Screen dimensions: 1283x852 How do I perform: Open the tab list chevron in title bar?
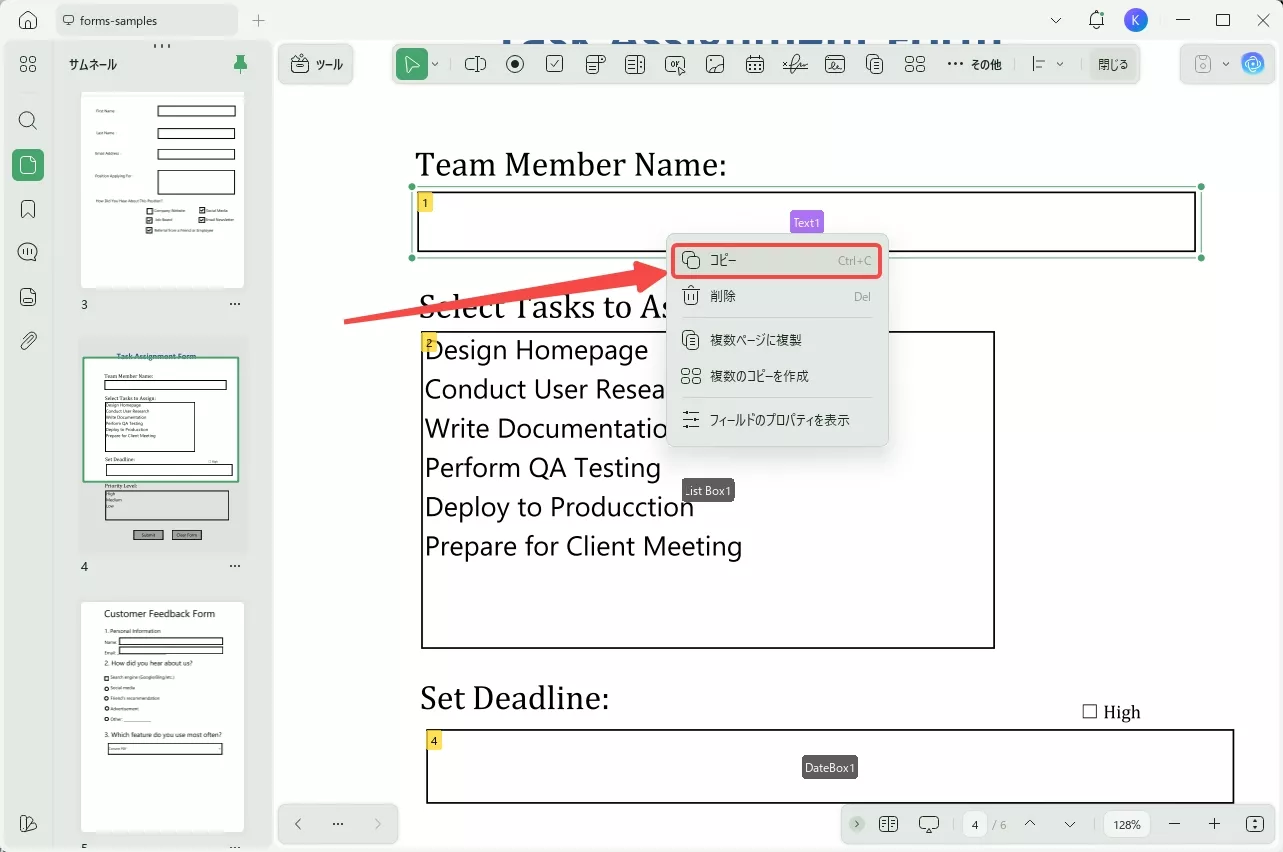[x=1057, y=20]
